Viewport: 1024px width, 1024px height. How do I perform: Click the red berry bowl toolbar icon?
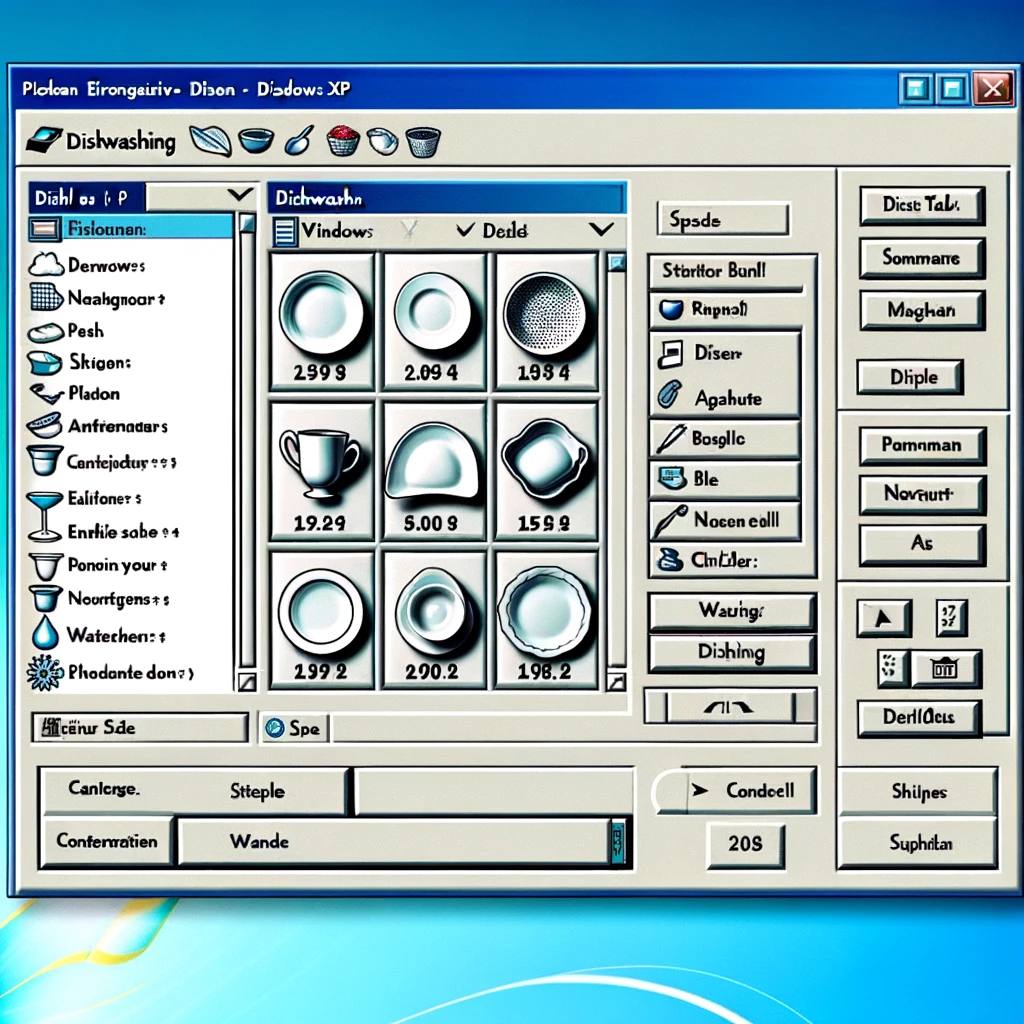(343, 140)
